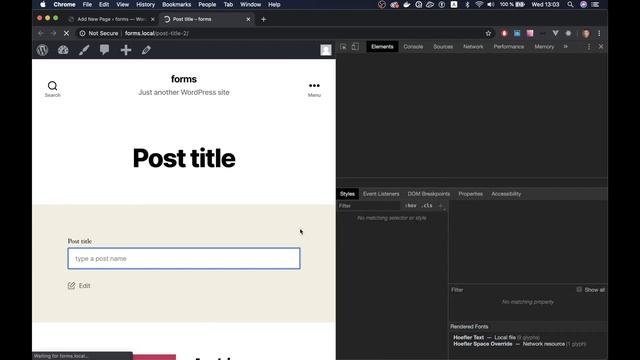Viewport: 640px width, 360px height.
Task: Click the address bar URL
Action: click(157, 33)
